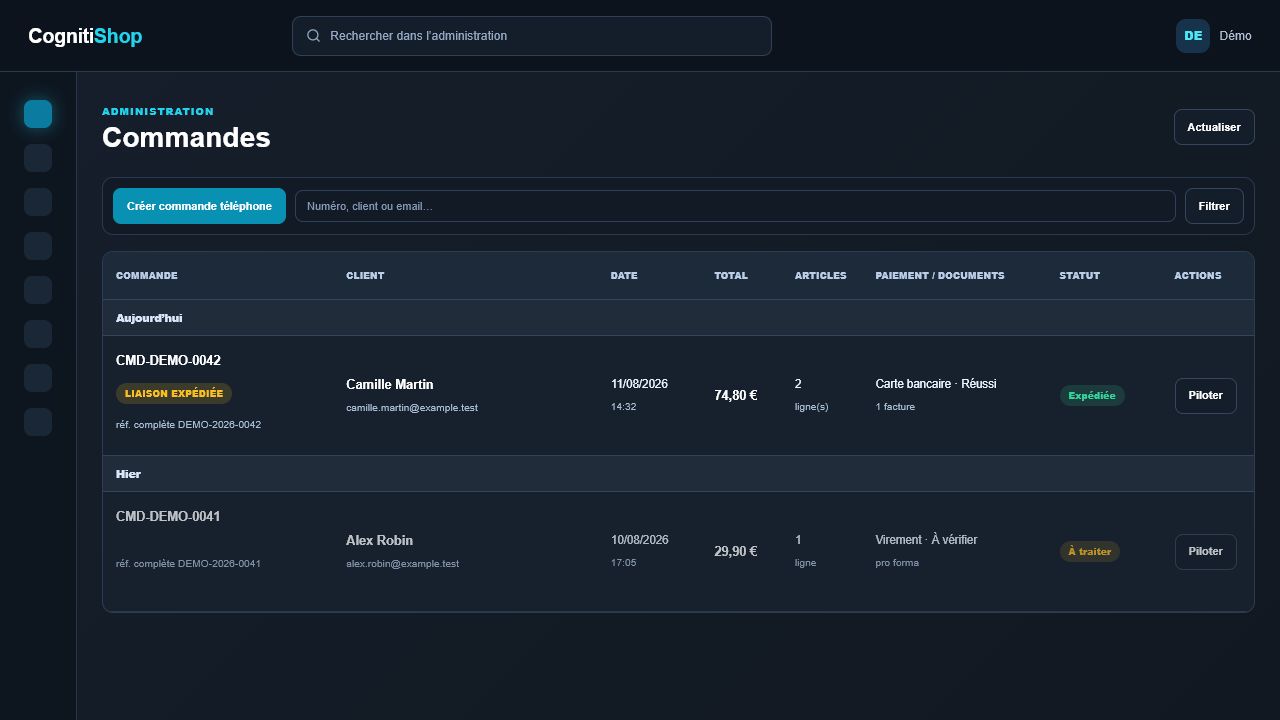Click email alex.robin@example.test
The height and width of the screenshot is (720, 1280).
(x=403, y=564)
